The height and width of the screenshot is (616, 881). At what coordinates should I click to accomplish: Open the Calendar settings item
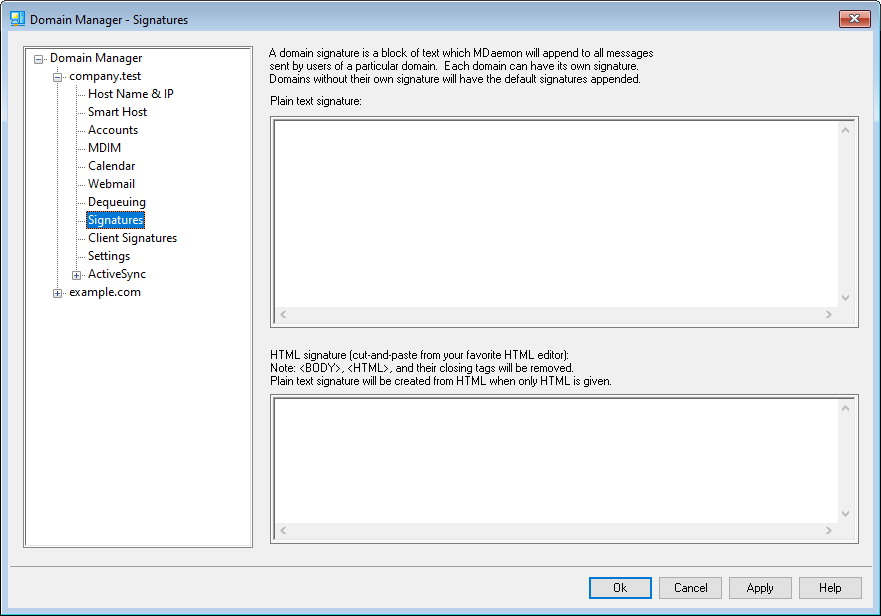pyautogui.click(x=111, y=166)
